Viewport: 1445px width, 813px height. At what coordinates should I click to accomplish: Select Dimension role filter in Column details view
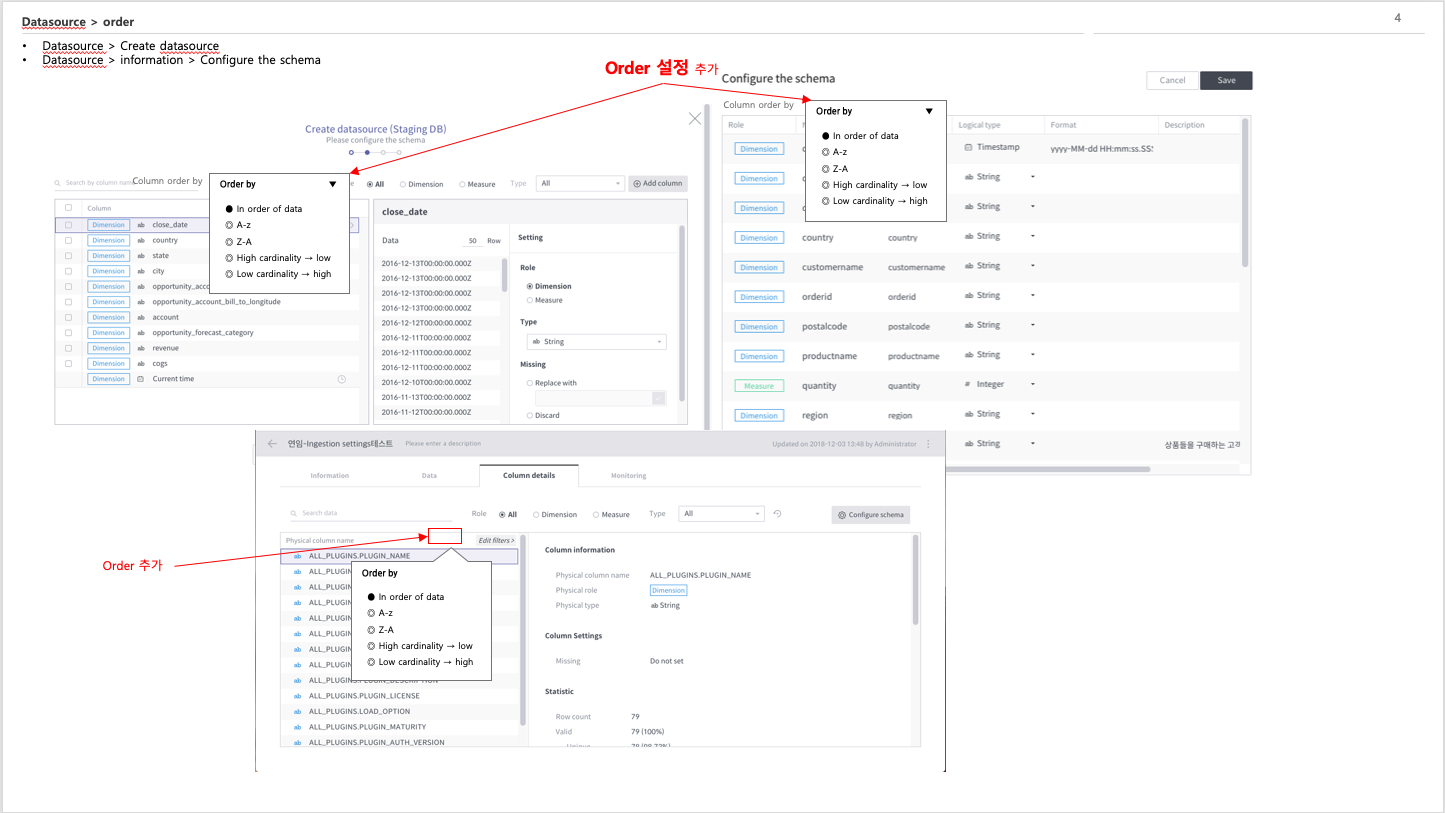pos(536,514)
